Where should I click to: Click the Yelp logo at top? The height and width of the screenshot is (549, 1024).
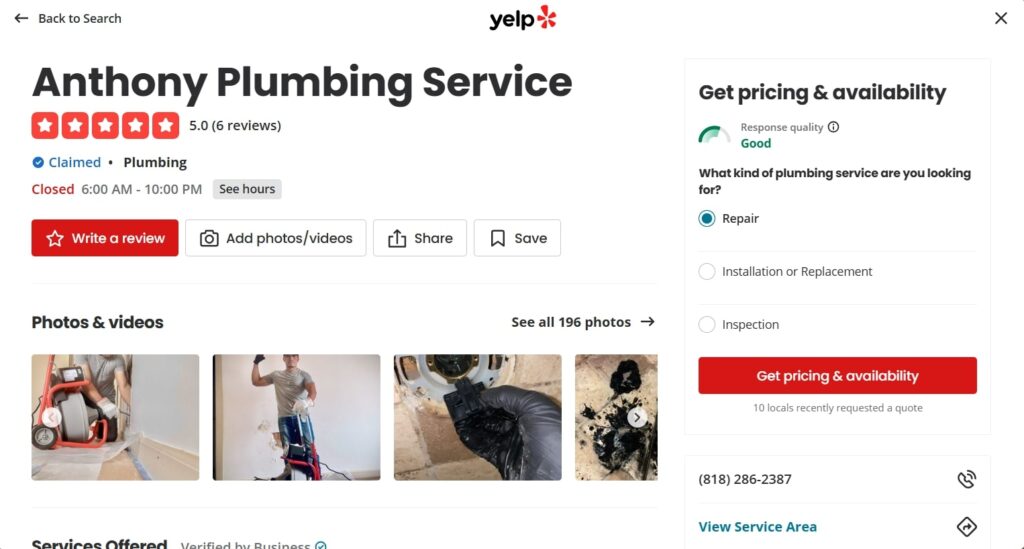[523, 18]
